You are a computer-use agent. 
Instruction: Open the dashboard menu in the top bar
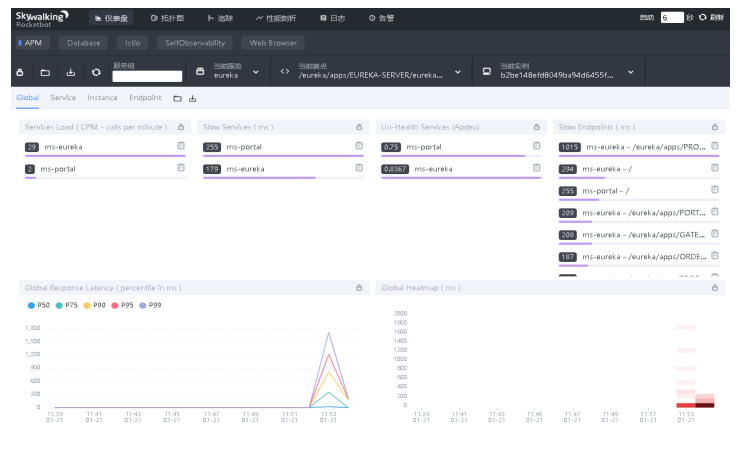pyautogui.click(x=111, y=18)
